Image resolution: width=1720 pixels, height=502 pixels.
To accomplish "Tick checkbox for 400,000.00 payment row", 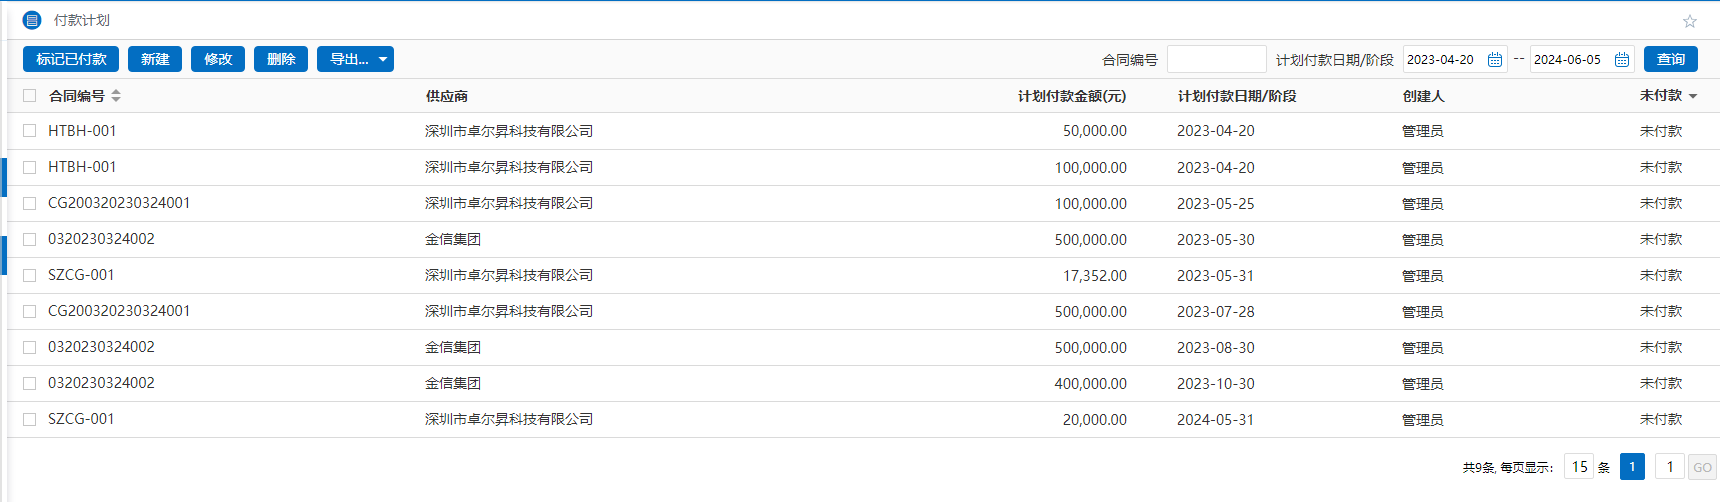I will coord(30,383).
